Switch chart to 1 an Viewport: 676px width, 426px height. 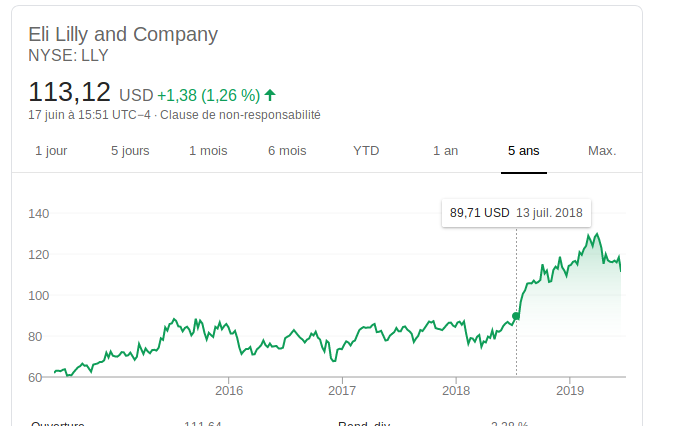[445, 151]
